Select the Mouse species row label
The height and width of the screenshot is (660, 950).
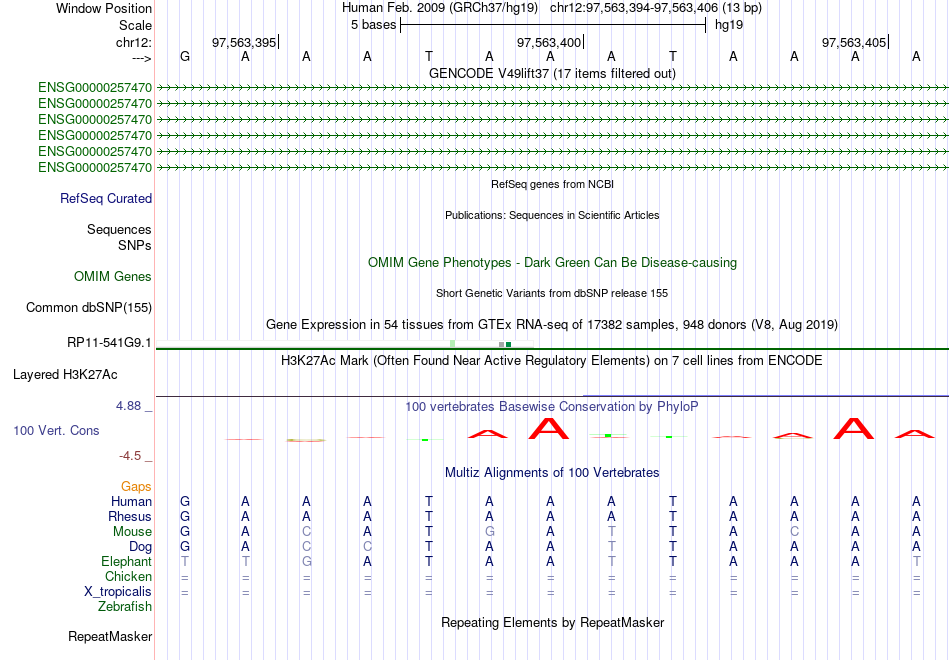[132, 532]
